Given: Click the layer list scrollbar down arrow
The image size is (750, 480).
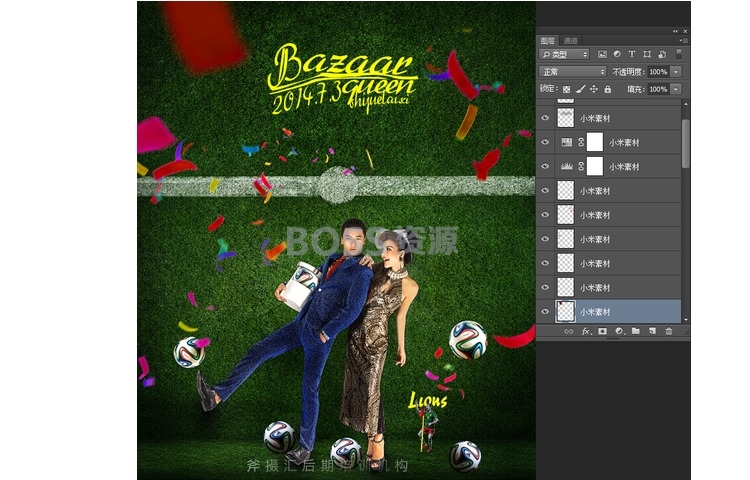Looking at the screenshot, I should point(686,319).
